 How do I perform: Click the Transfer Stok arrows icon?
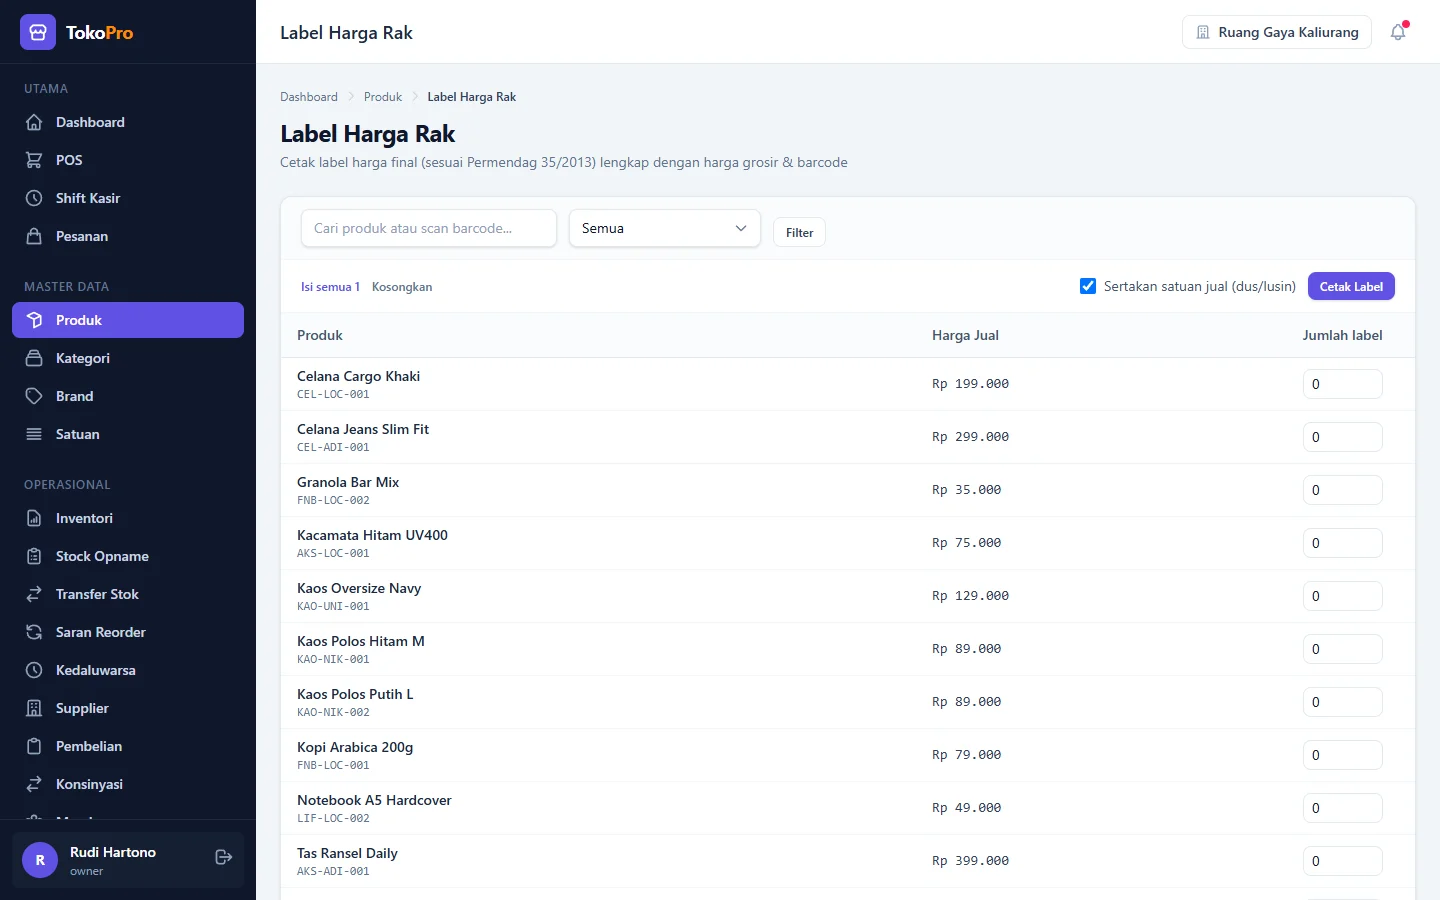(x=34, y=594)
